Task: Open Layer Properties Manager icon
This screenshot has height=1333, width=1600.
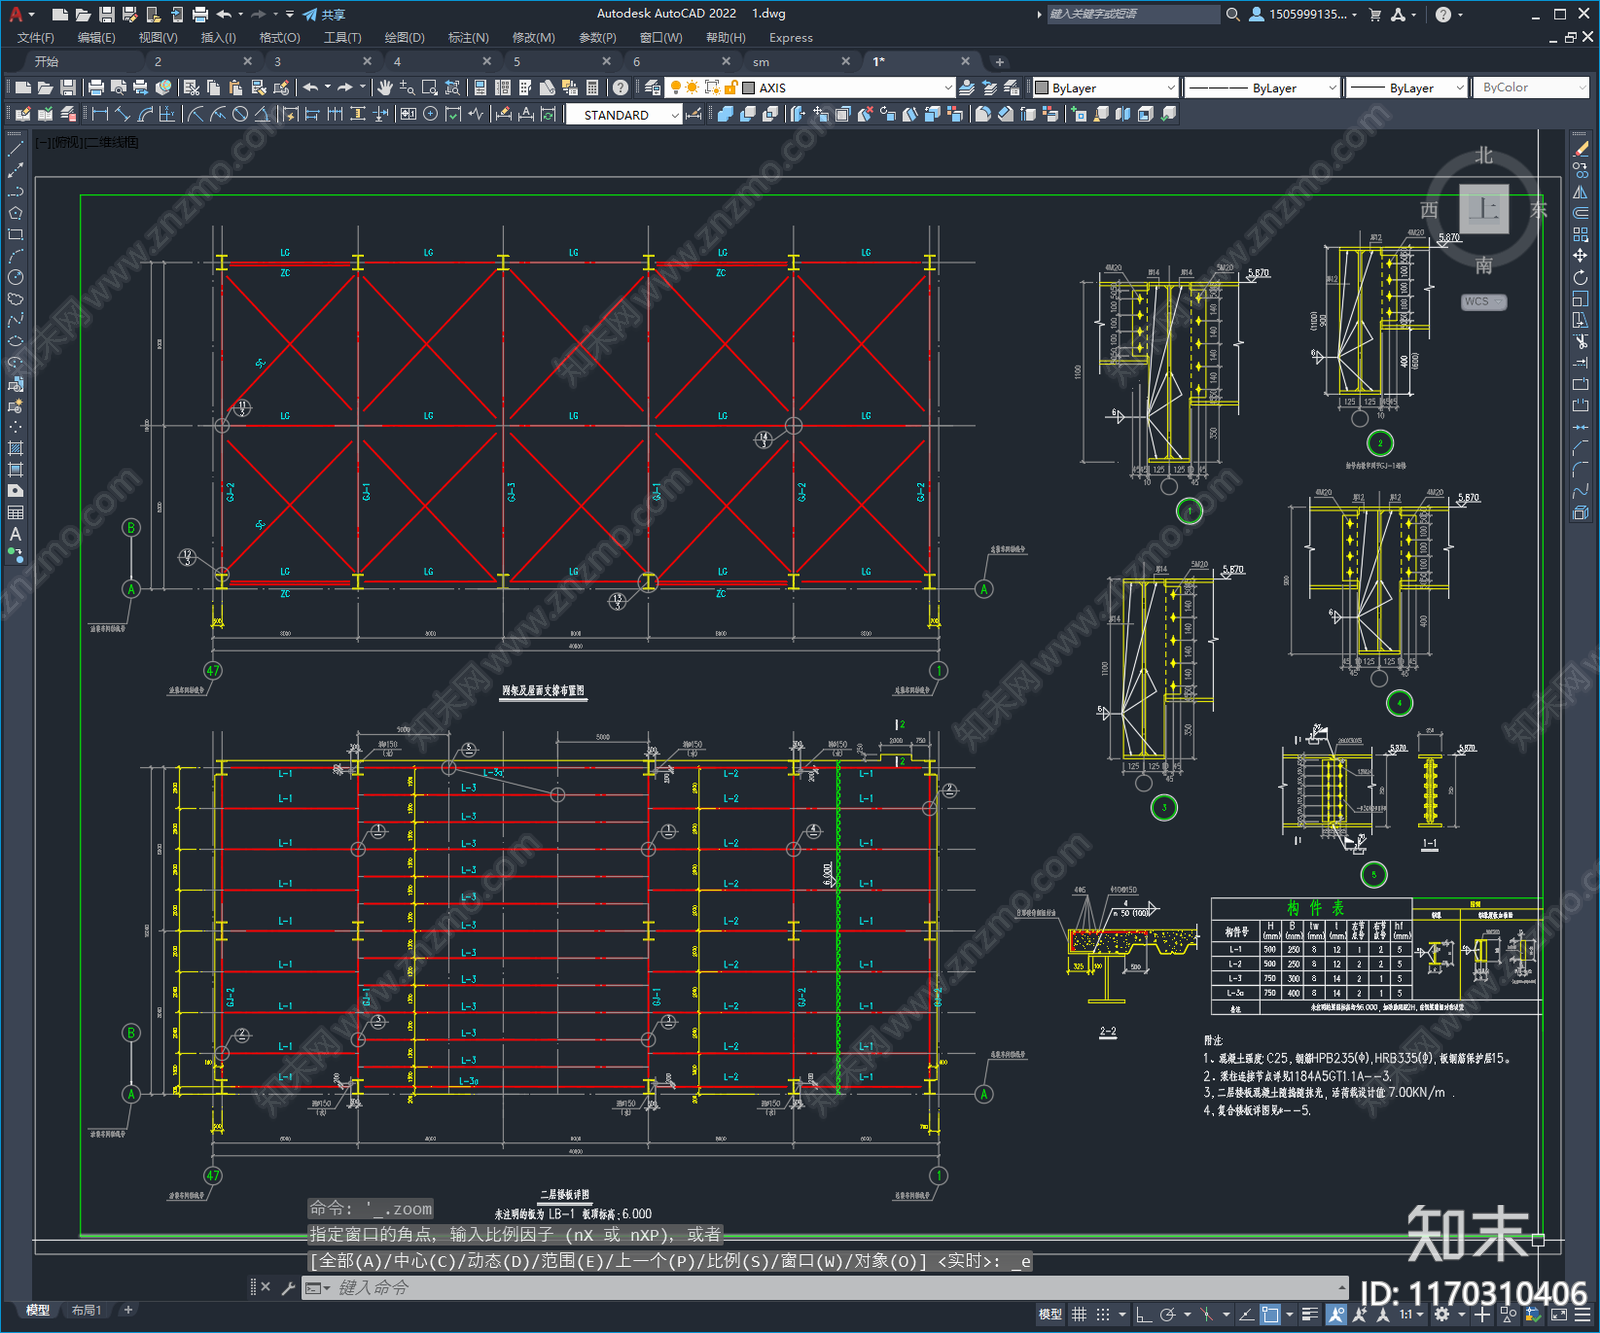Action: tap(653, 88)
